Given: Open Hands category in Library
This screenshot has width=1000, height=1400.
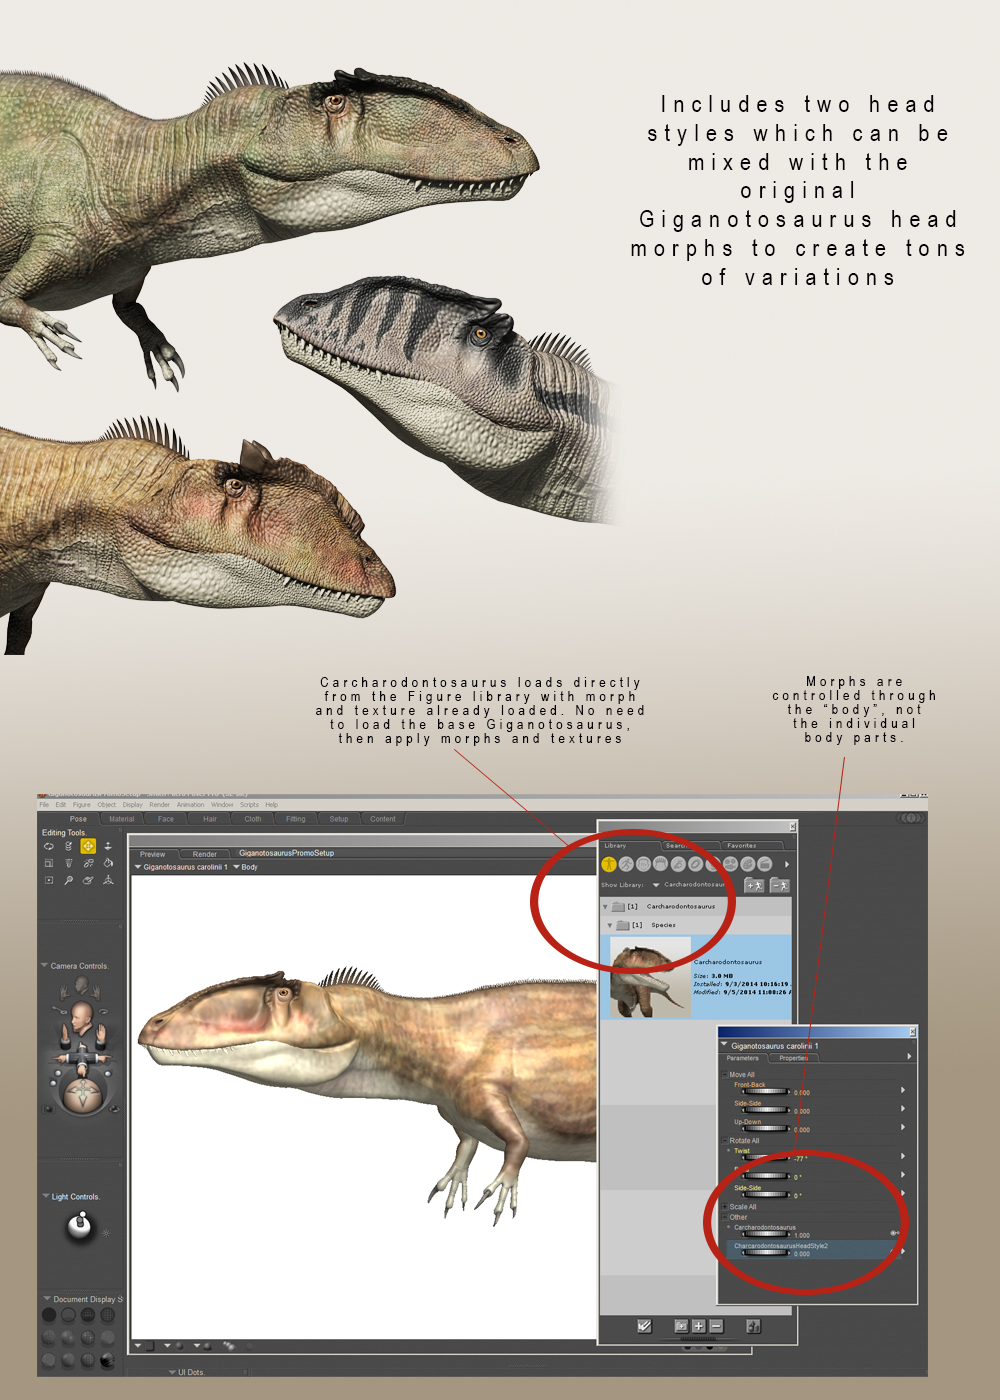Looking at the screenshot, I should (678, 864).
